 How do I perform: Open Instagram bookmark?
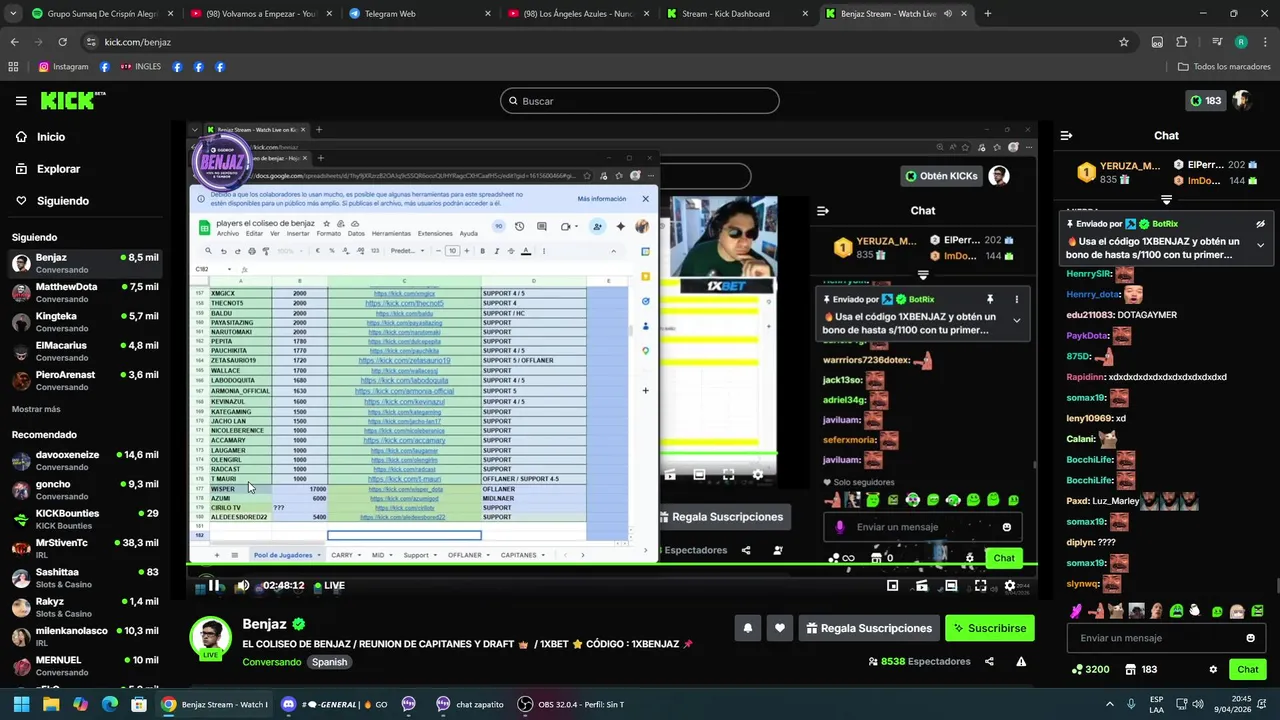coord(63,67)
